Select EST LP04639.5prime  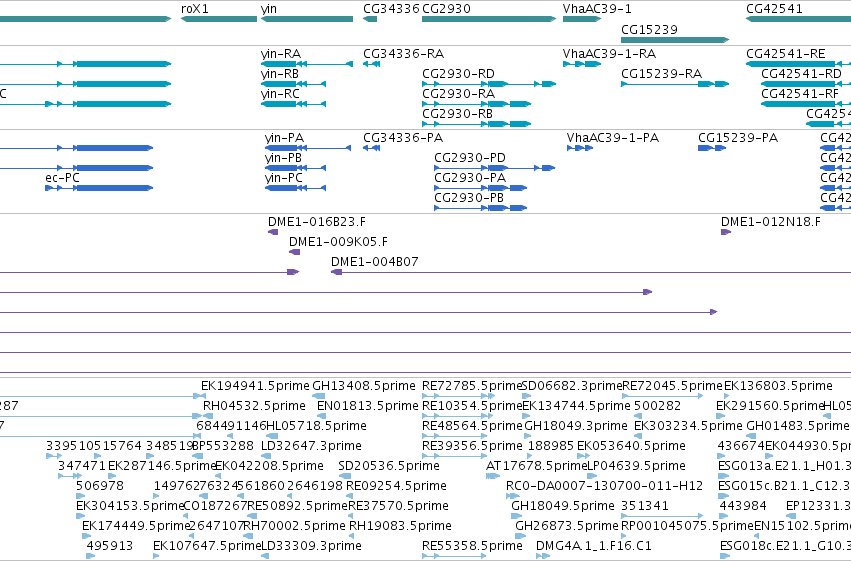point(593,477)
